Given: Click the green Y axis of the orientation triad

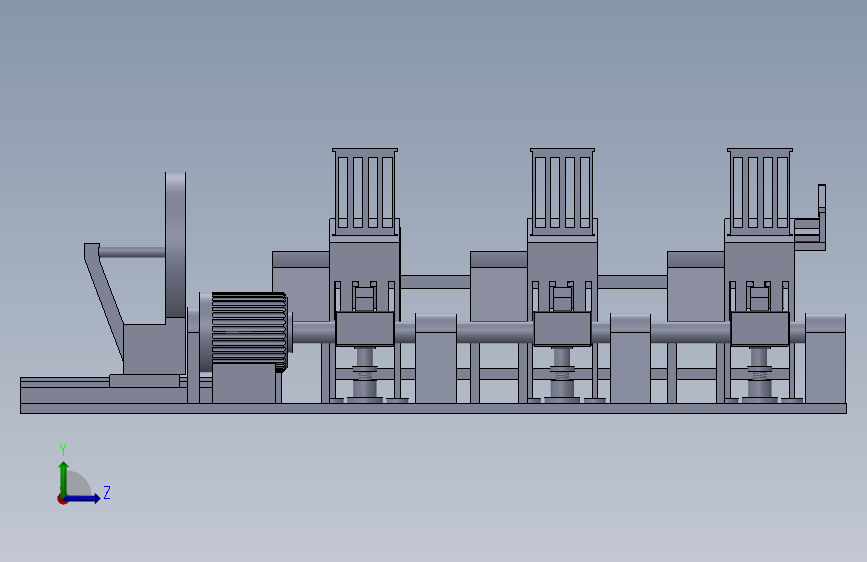Looking at the screenshot, I should point(64,478).
